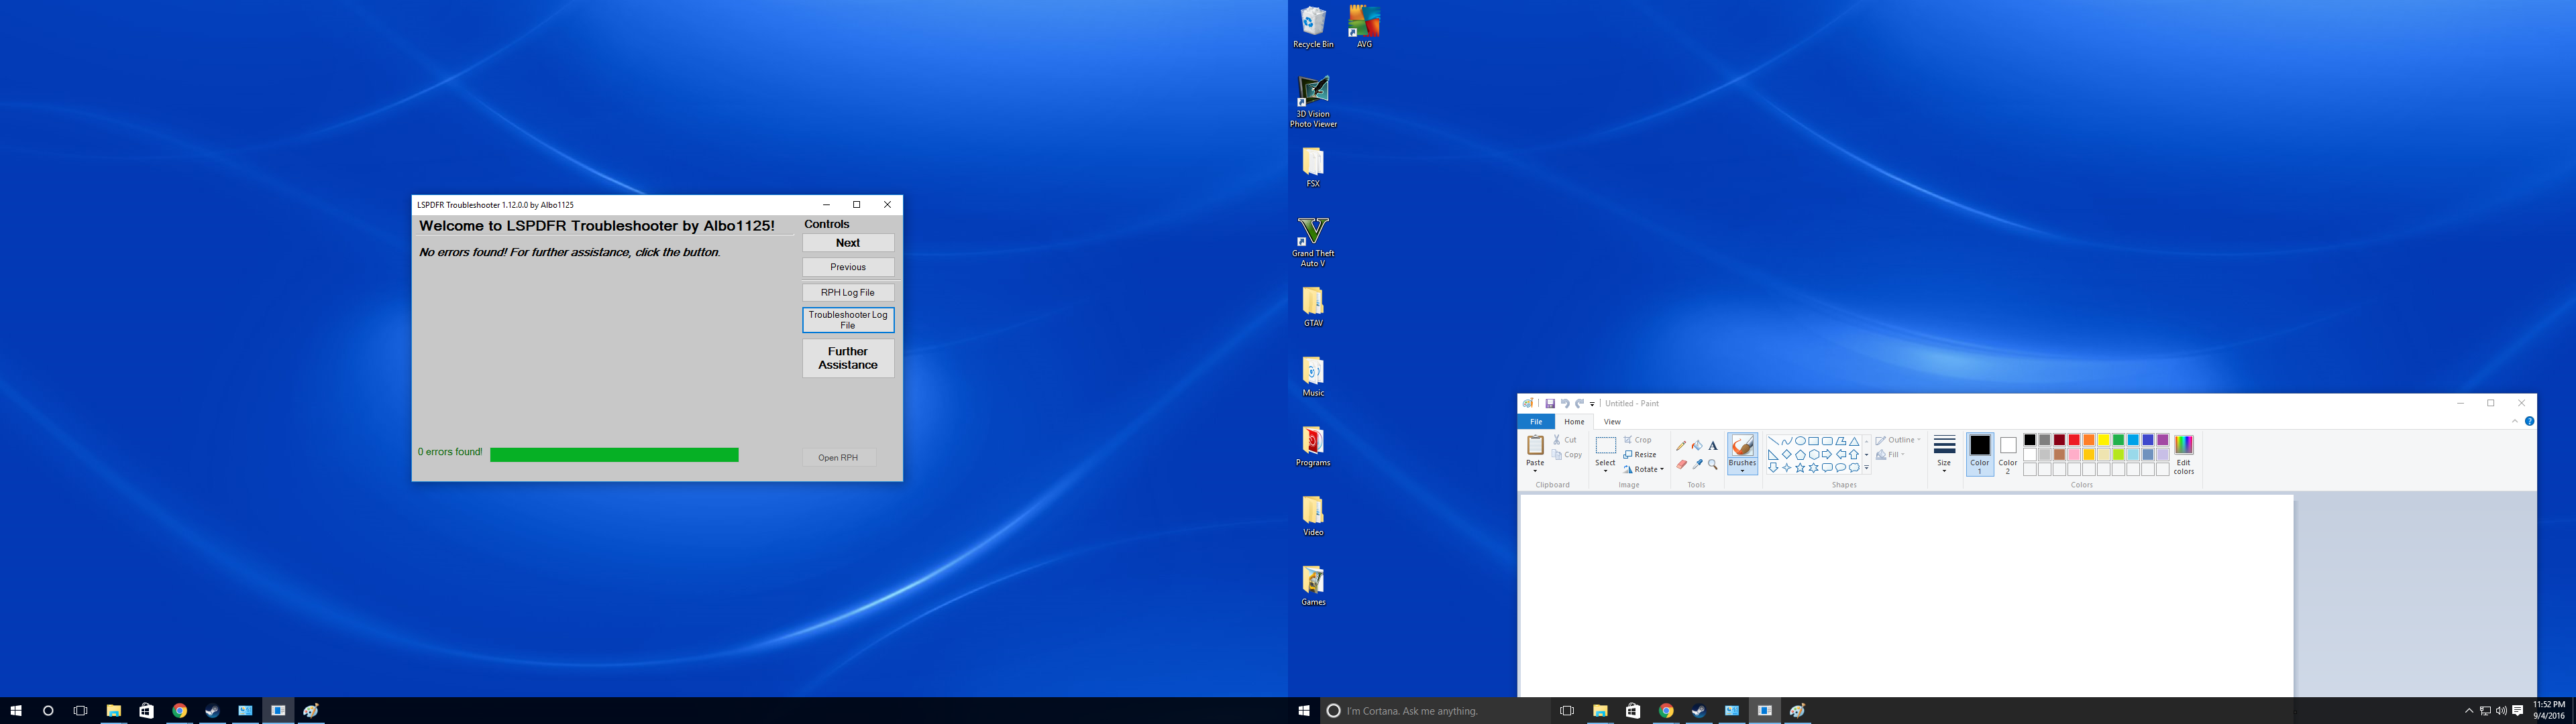Pick the Fill with color bucket tool
The height and width of the screenshot is (724, 2576).
coord(1697,446)
